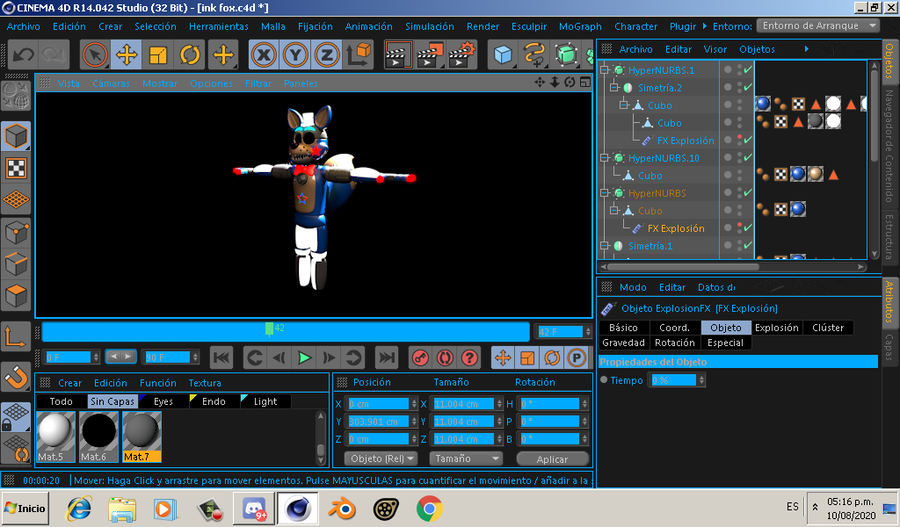This screenshot has width=900, height=527.
Task: Select the Mat.6 black material
Action: click(99, 437)
